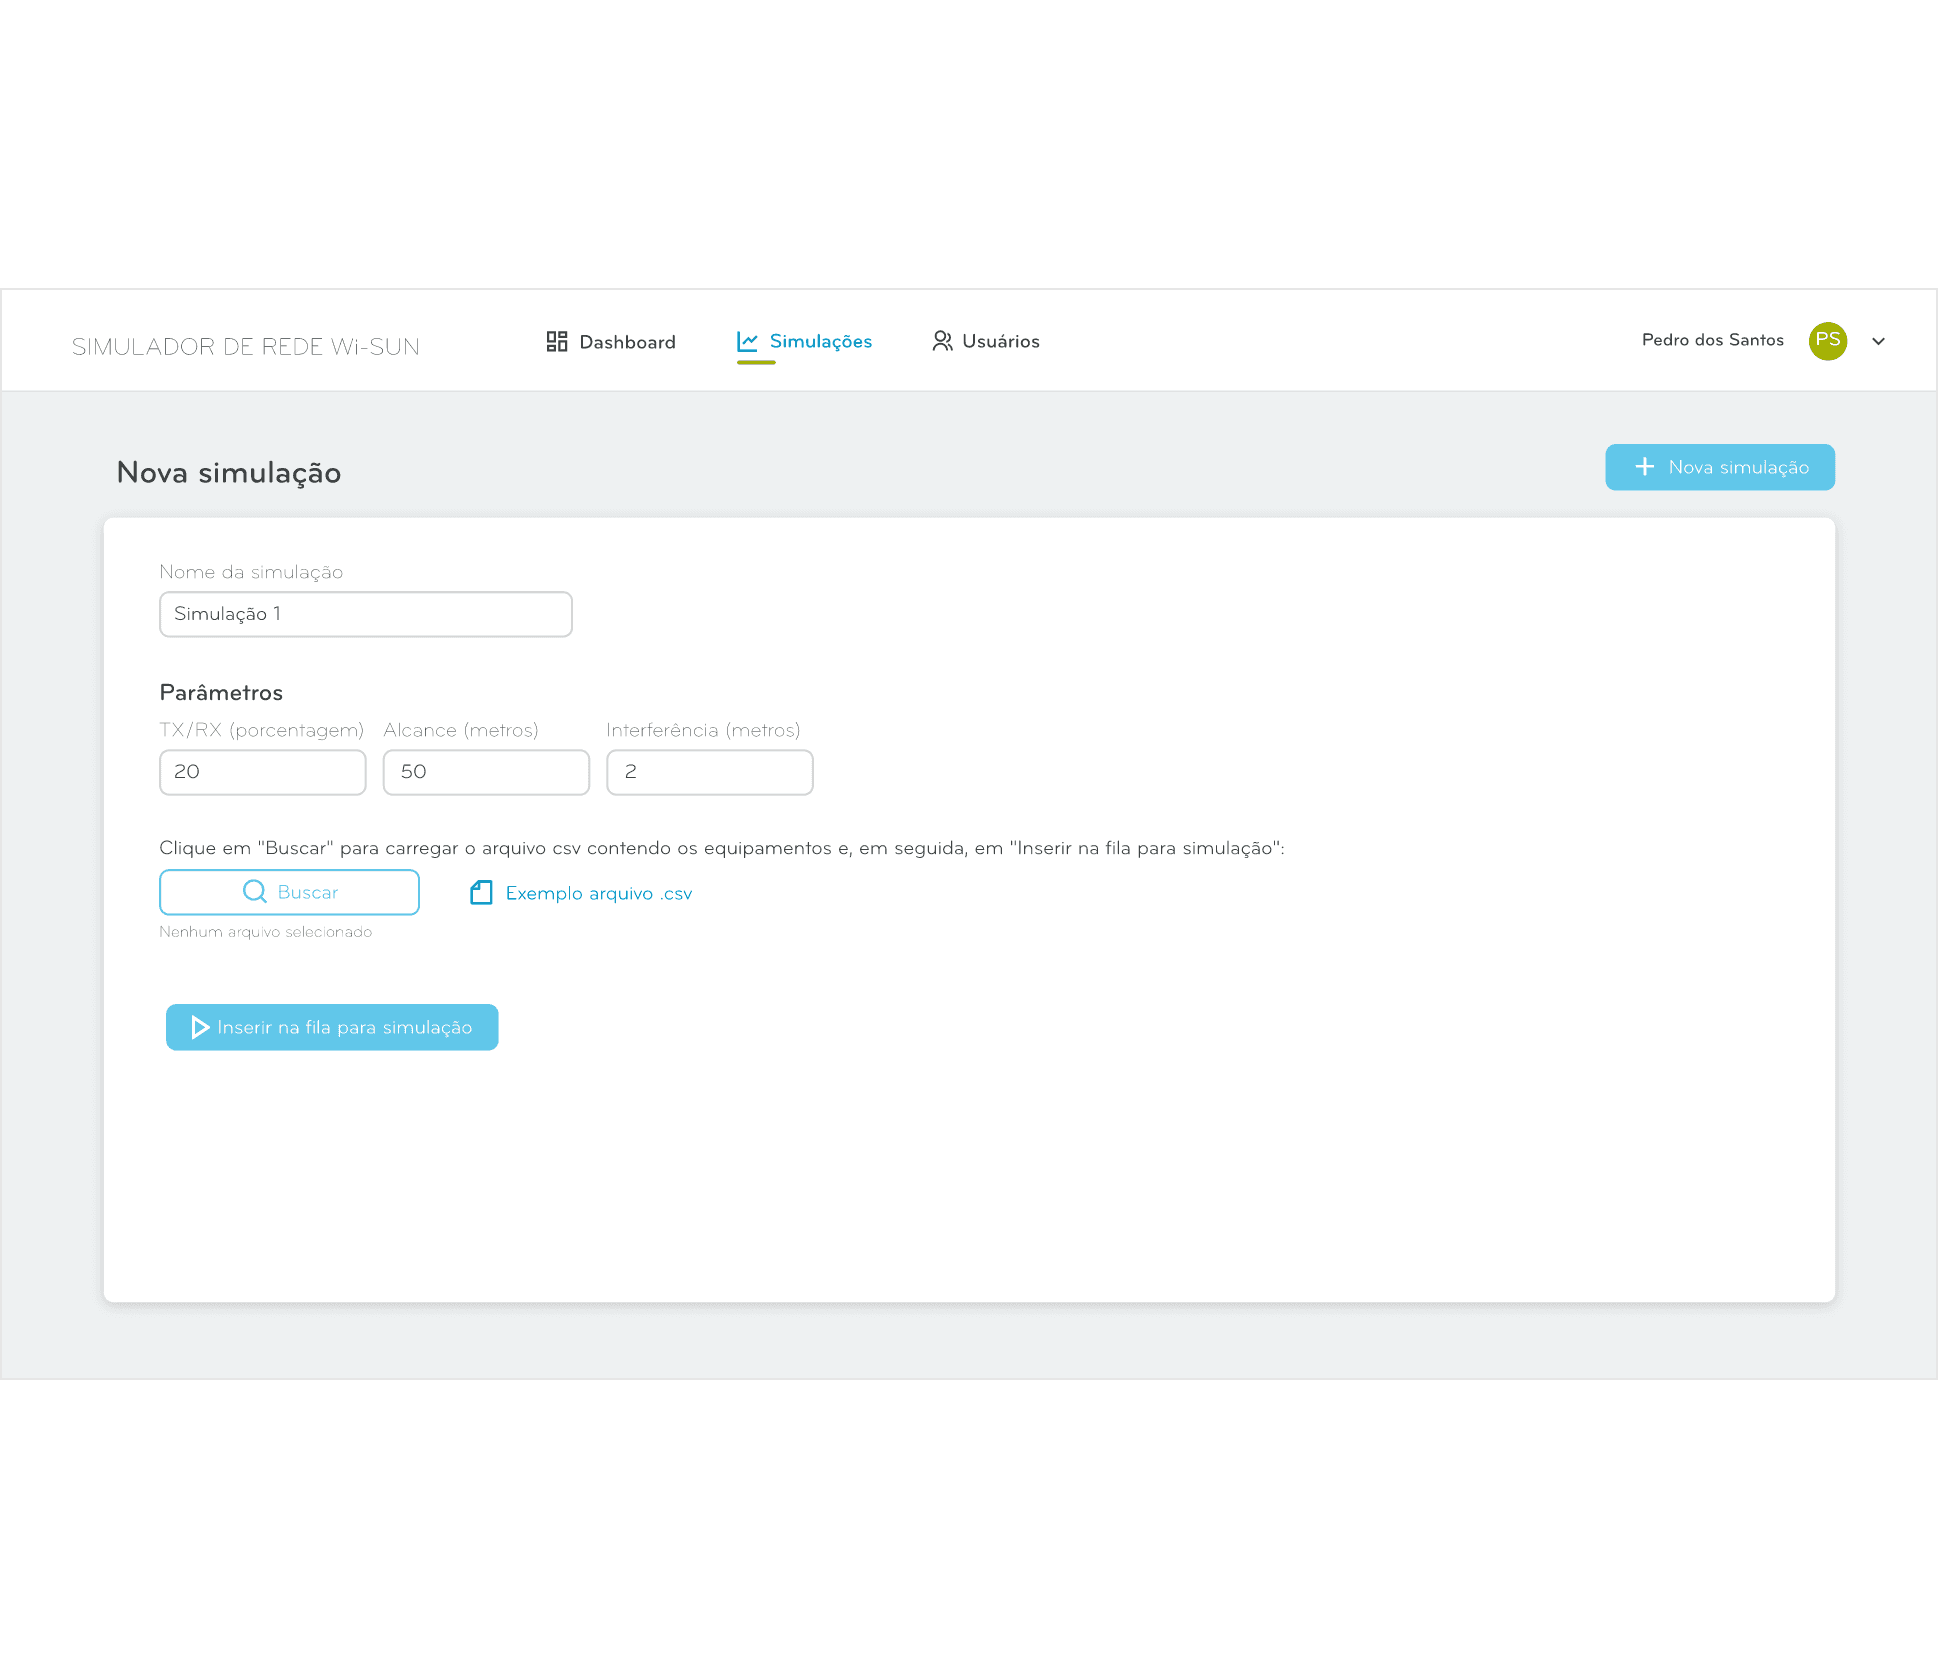Click the magnifier icon in Buscar
1938x1666 pixels.
(255, 892)
